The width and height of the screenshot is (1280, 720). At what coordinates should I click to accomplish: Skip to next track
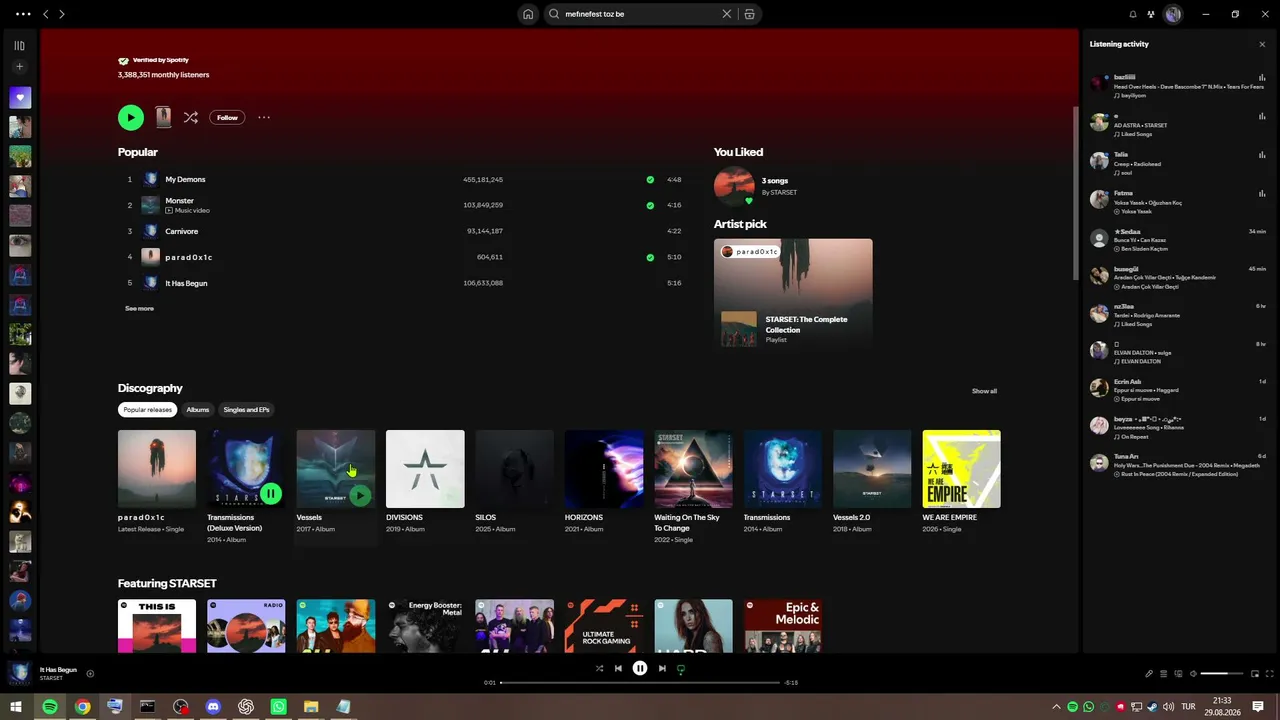click(662, 668)
